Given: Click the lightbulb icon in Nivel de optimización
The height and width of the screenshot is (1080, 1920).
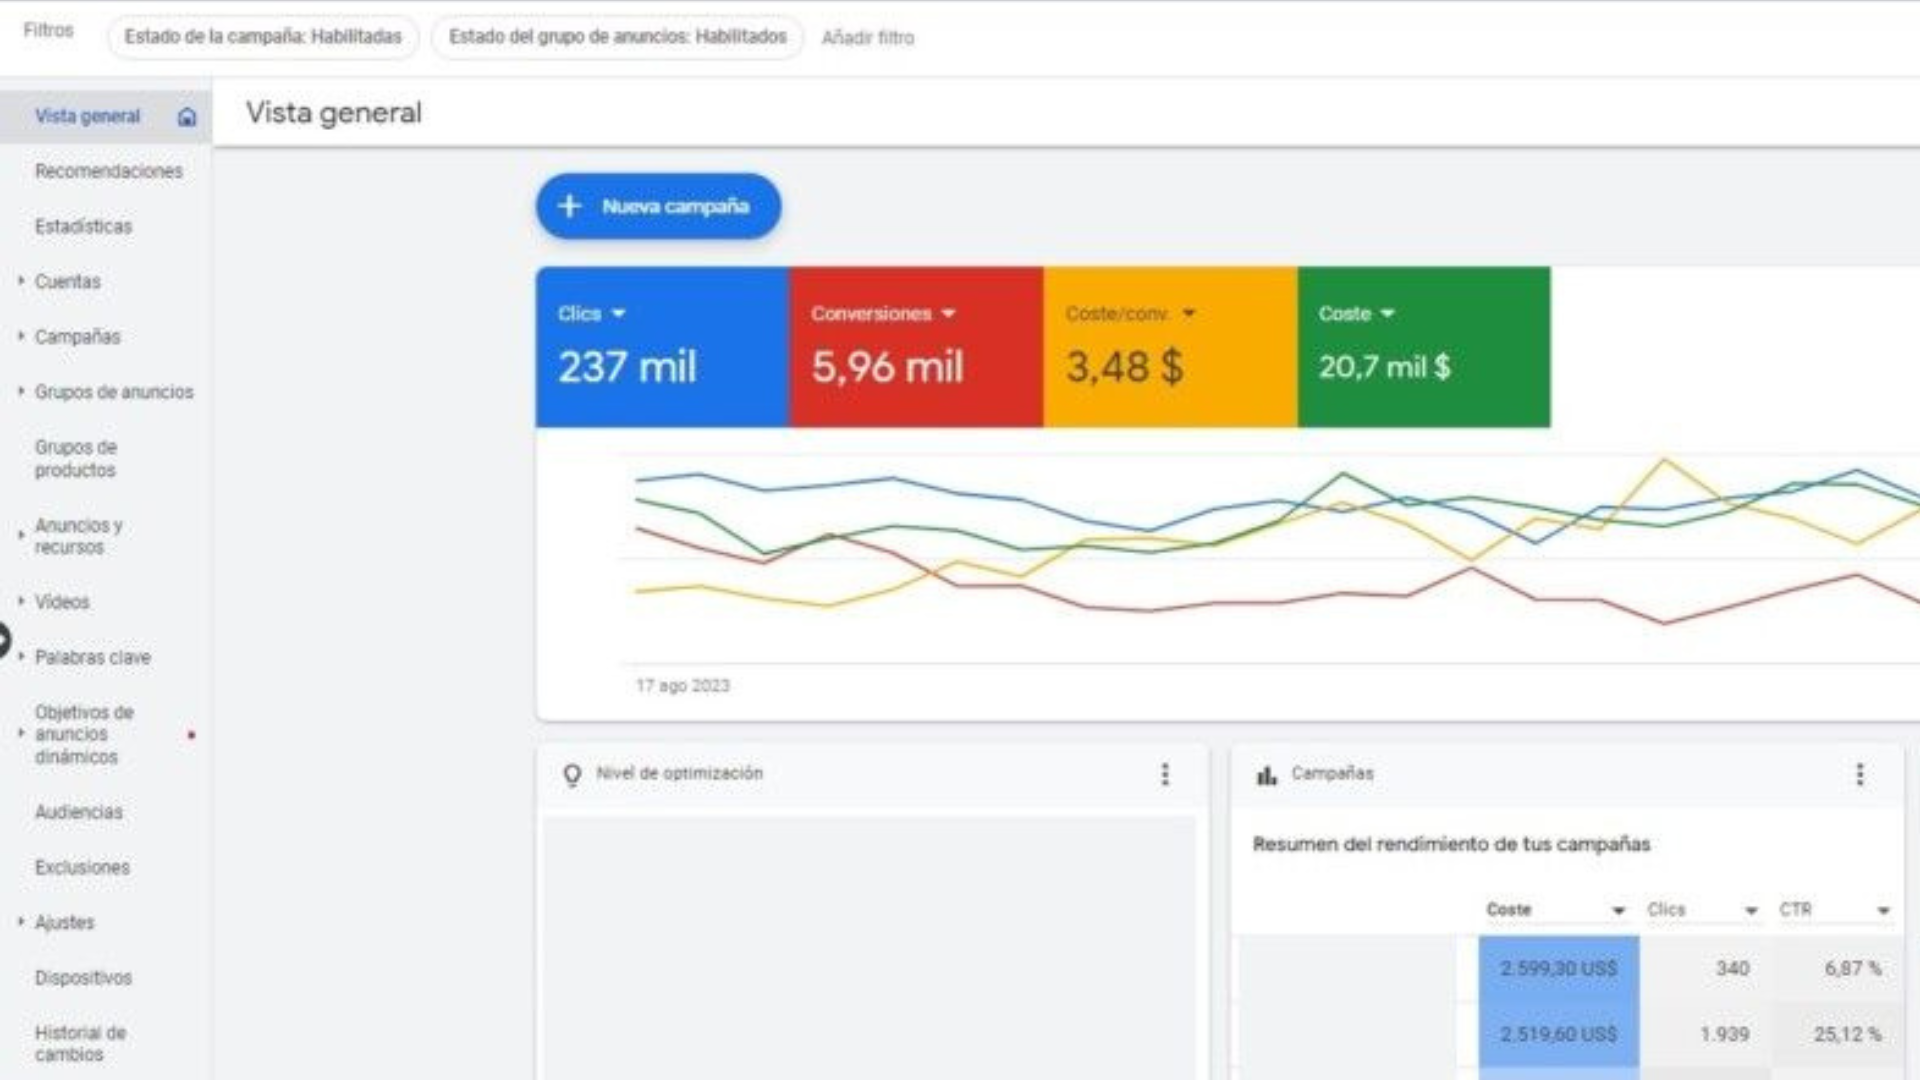Looking at the screenshot, I should [572, 775].
